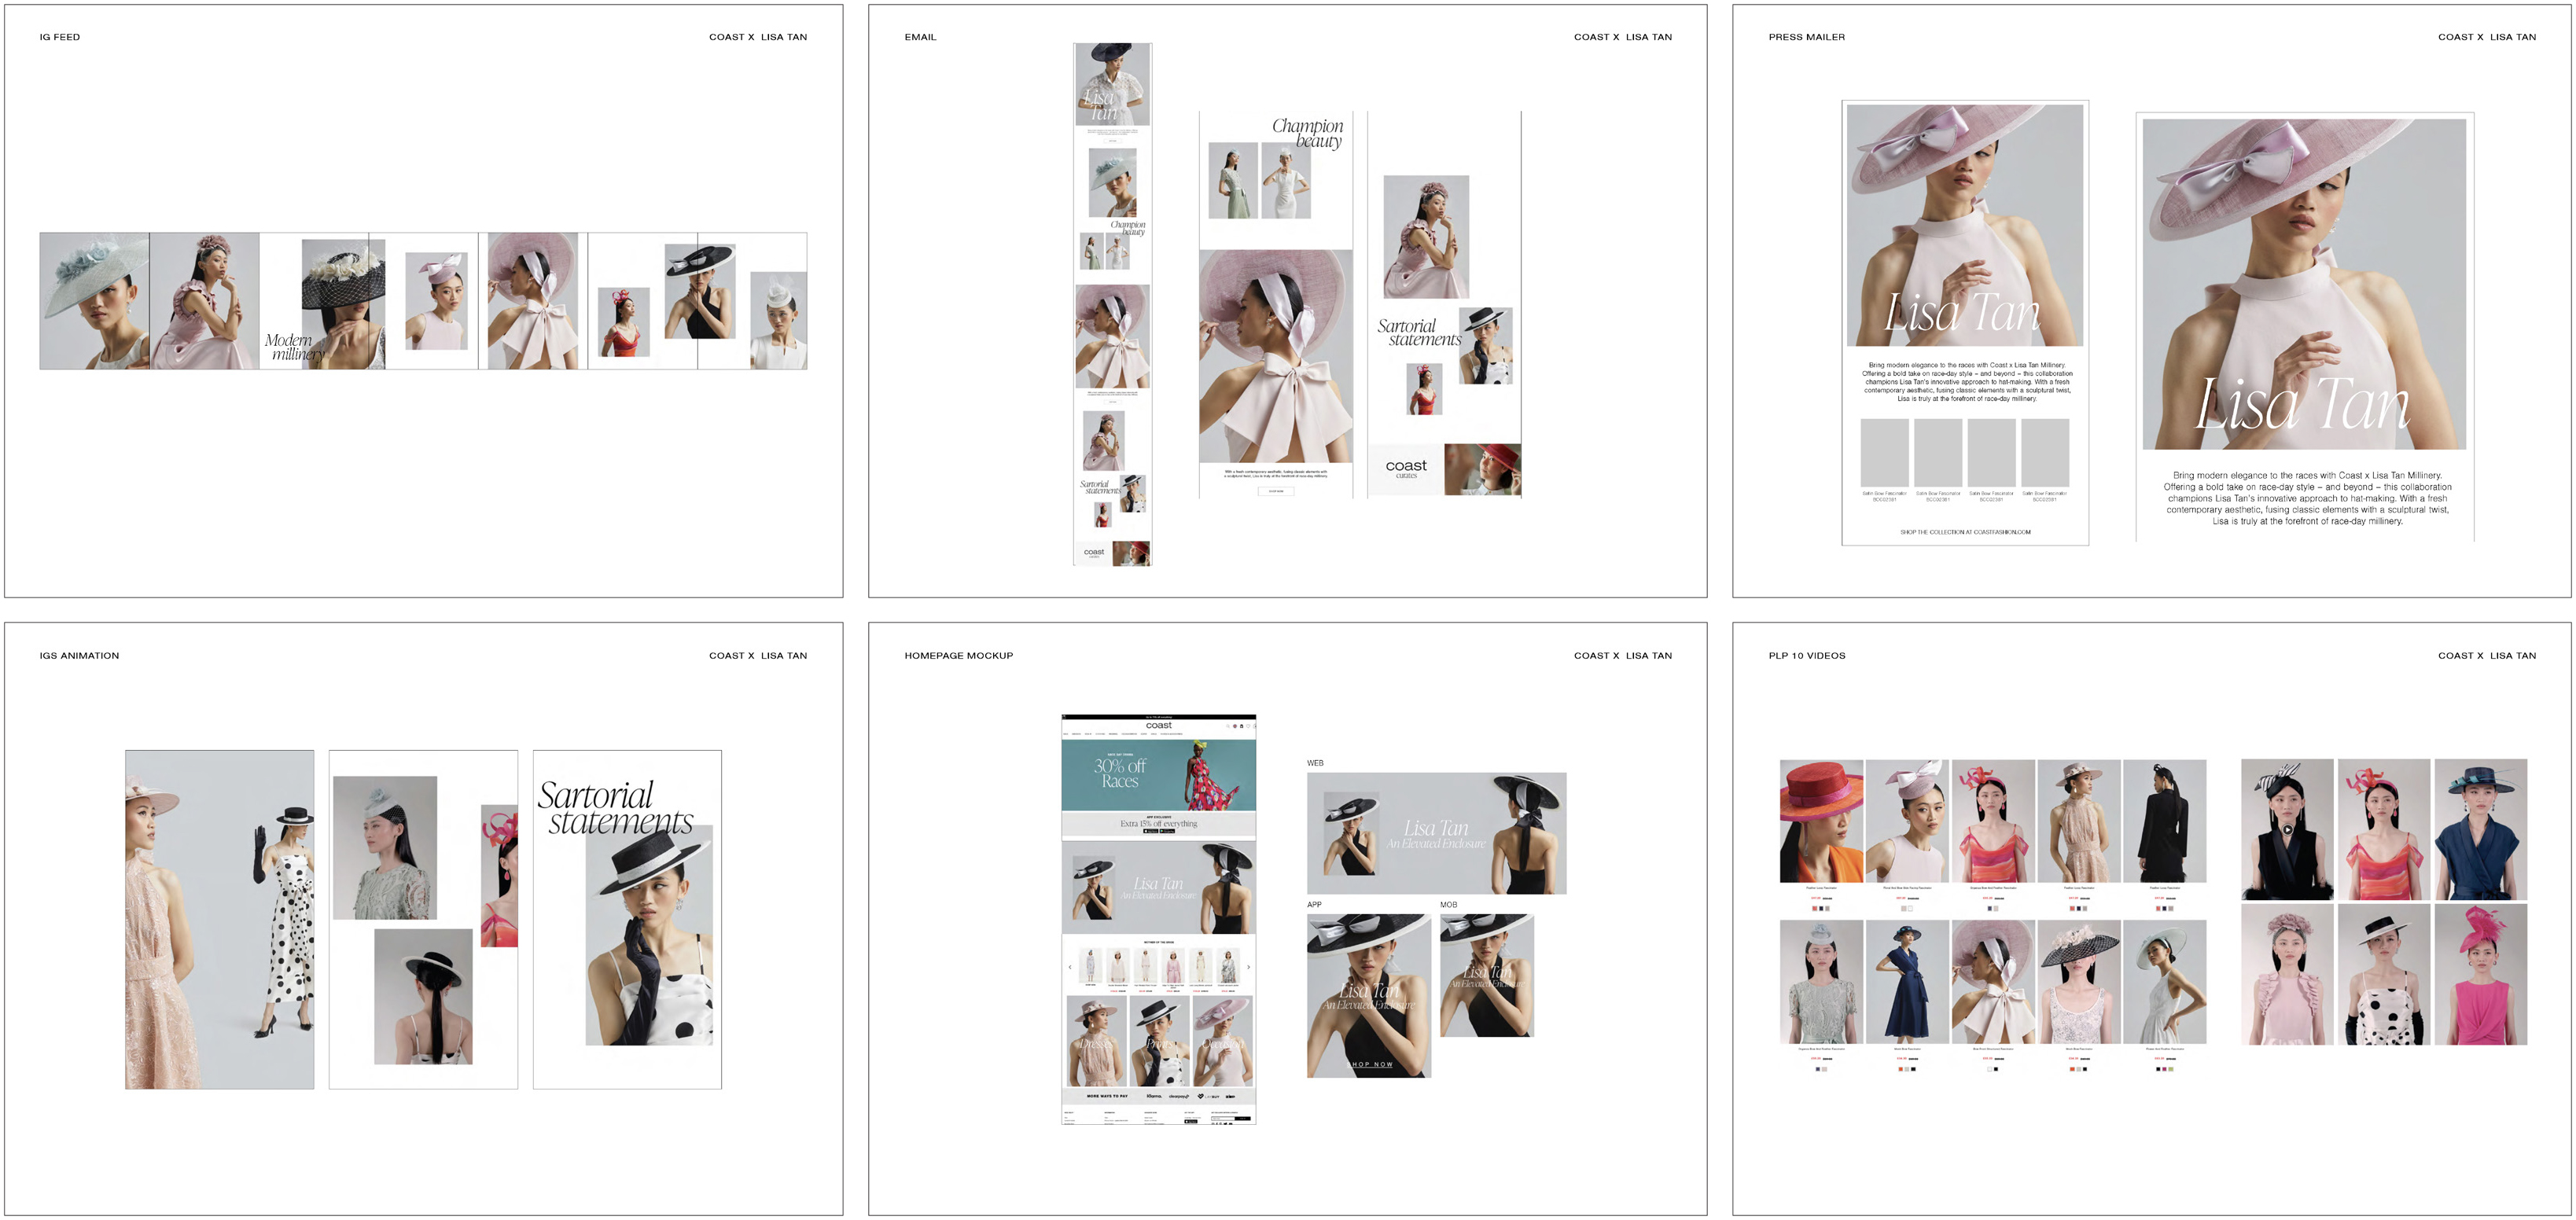The height and width of the screenshot is (1220, 2576).
Task: Select the PLP 10 VIDEOS slide title
Action: tap(1806, 656)
